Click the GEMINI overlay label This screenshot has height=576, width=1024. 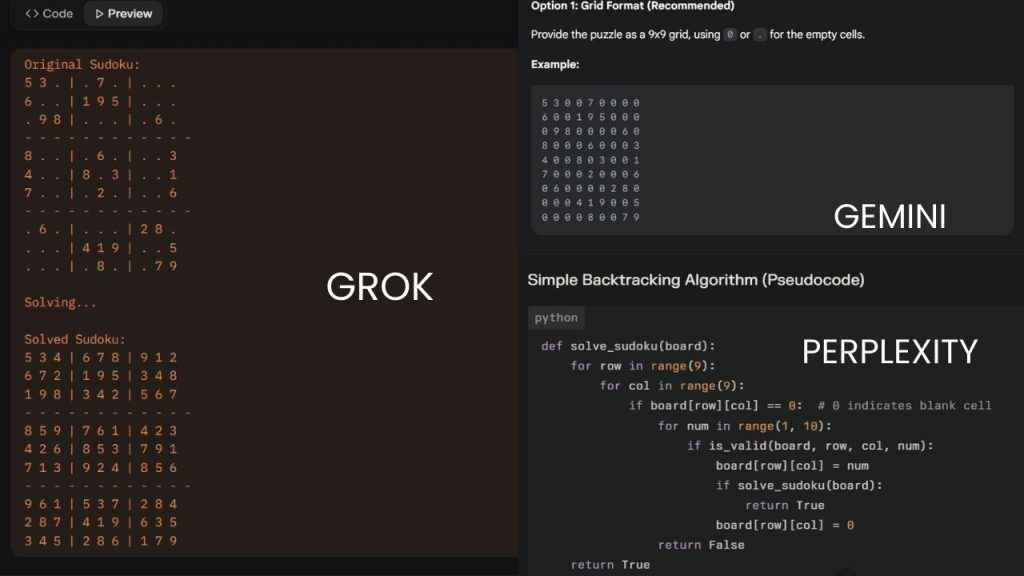tap(889, 216)
